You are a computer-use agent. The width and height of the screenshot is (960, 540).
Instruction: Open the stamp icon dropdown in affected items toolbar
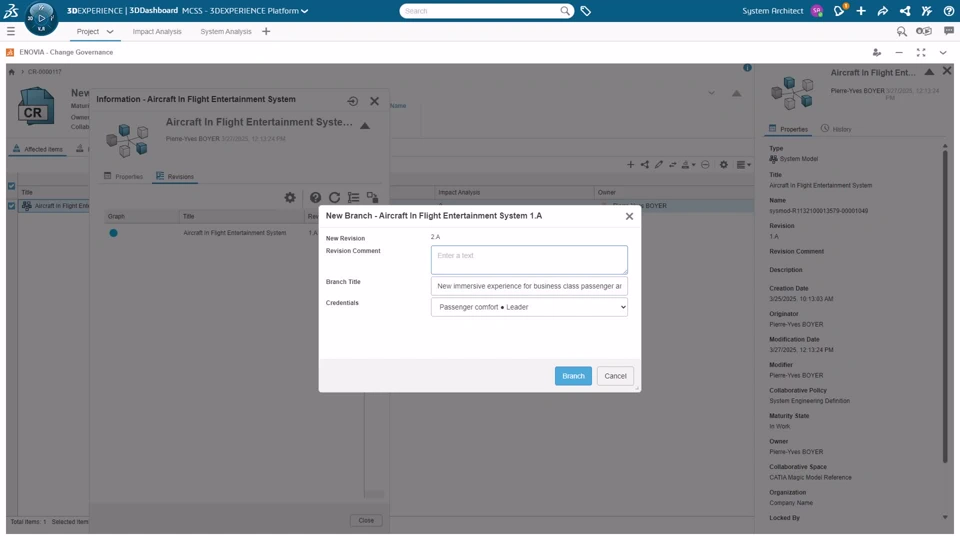[x=688, y=164]
